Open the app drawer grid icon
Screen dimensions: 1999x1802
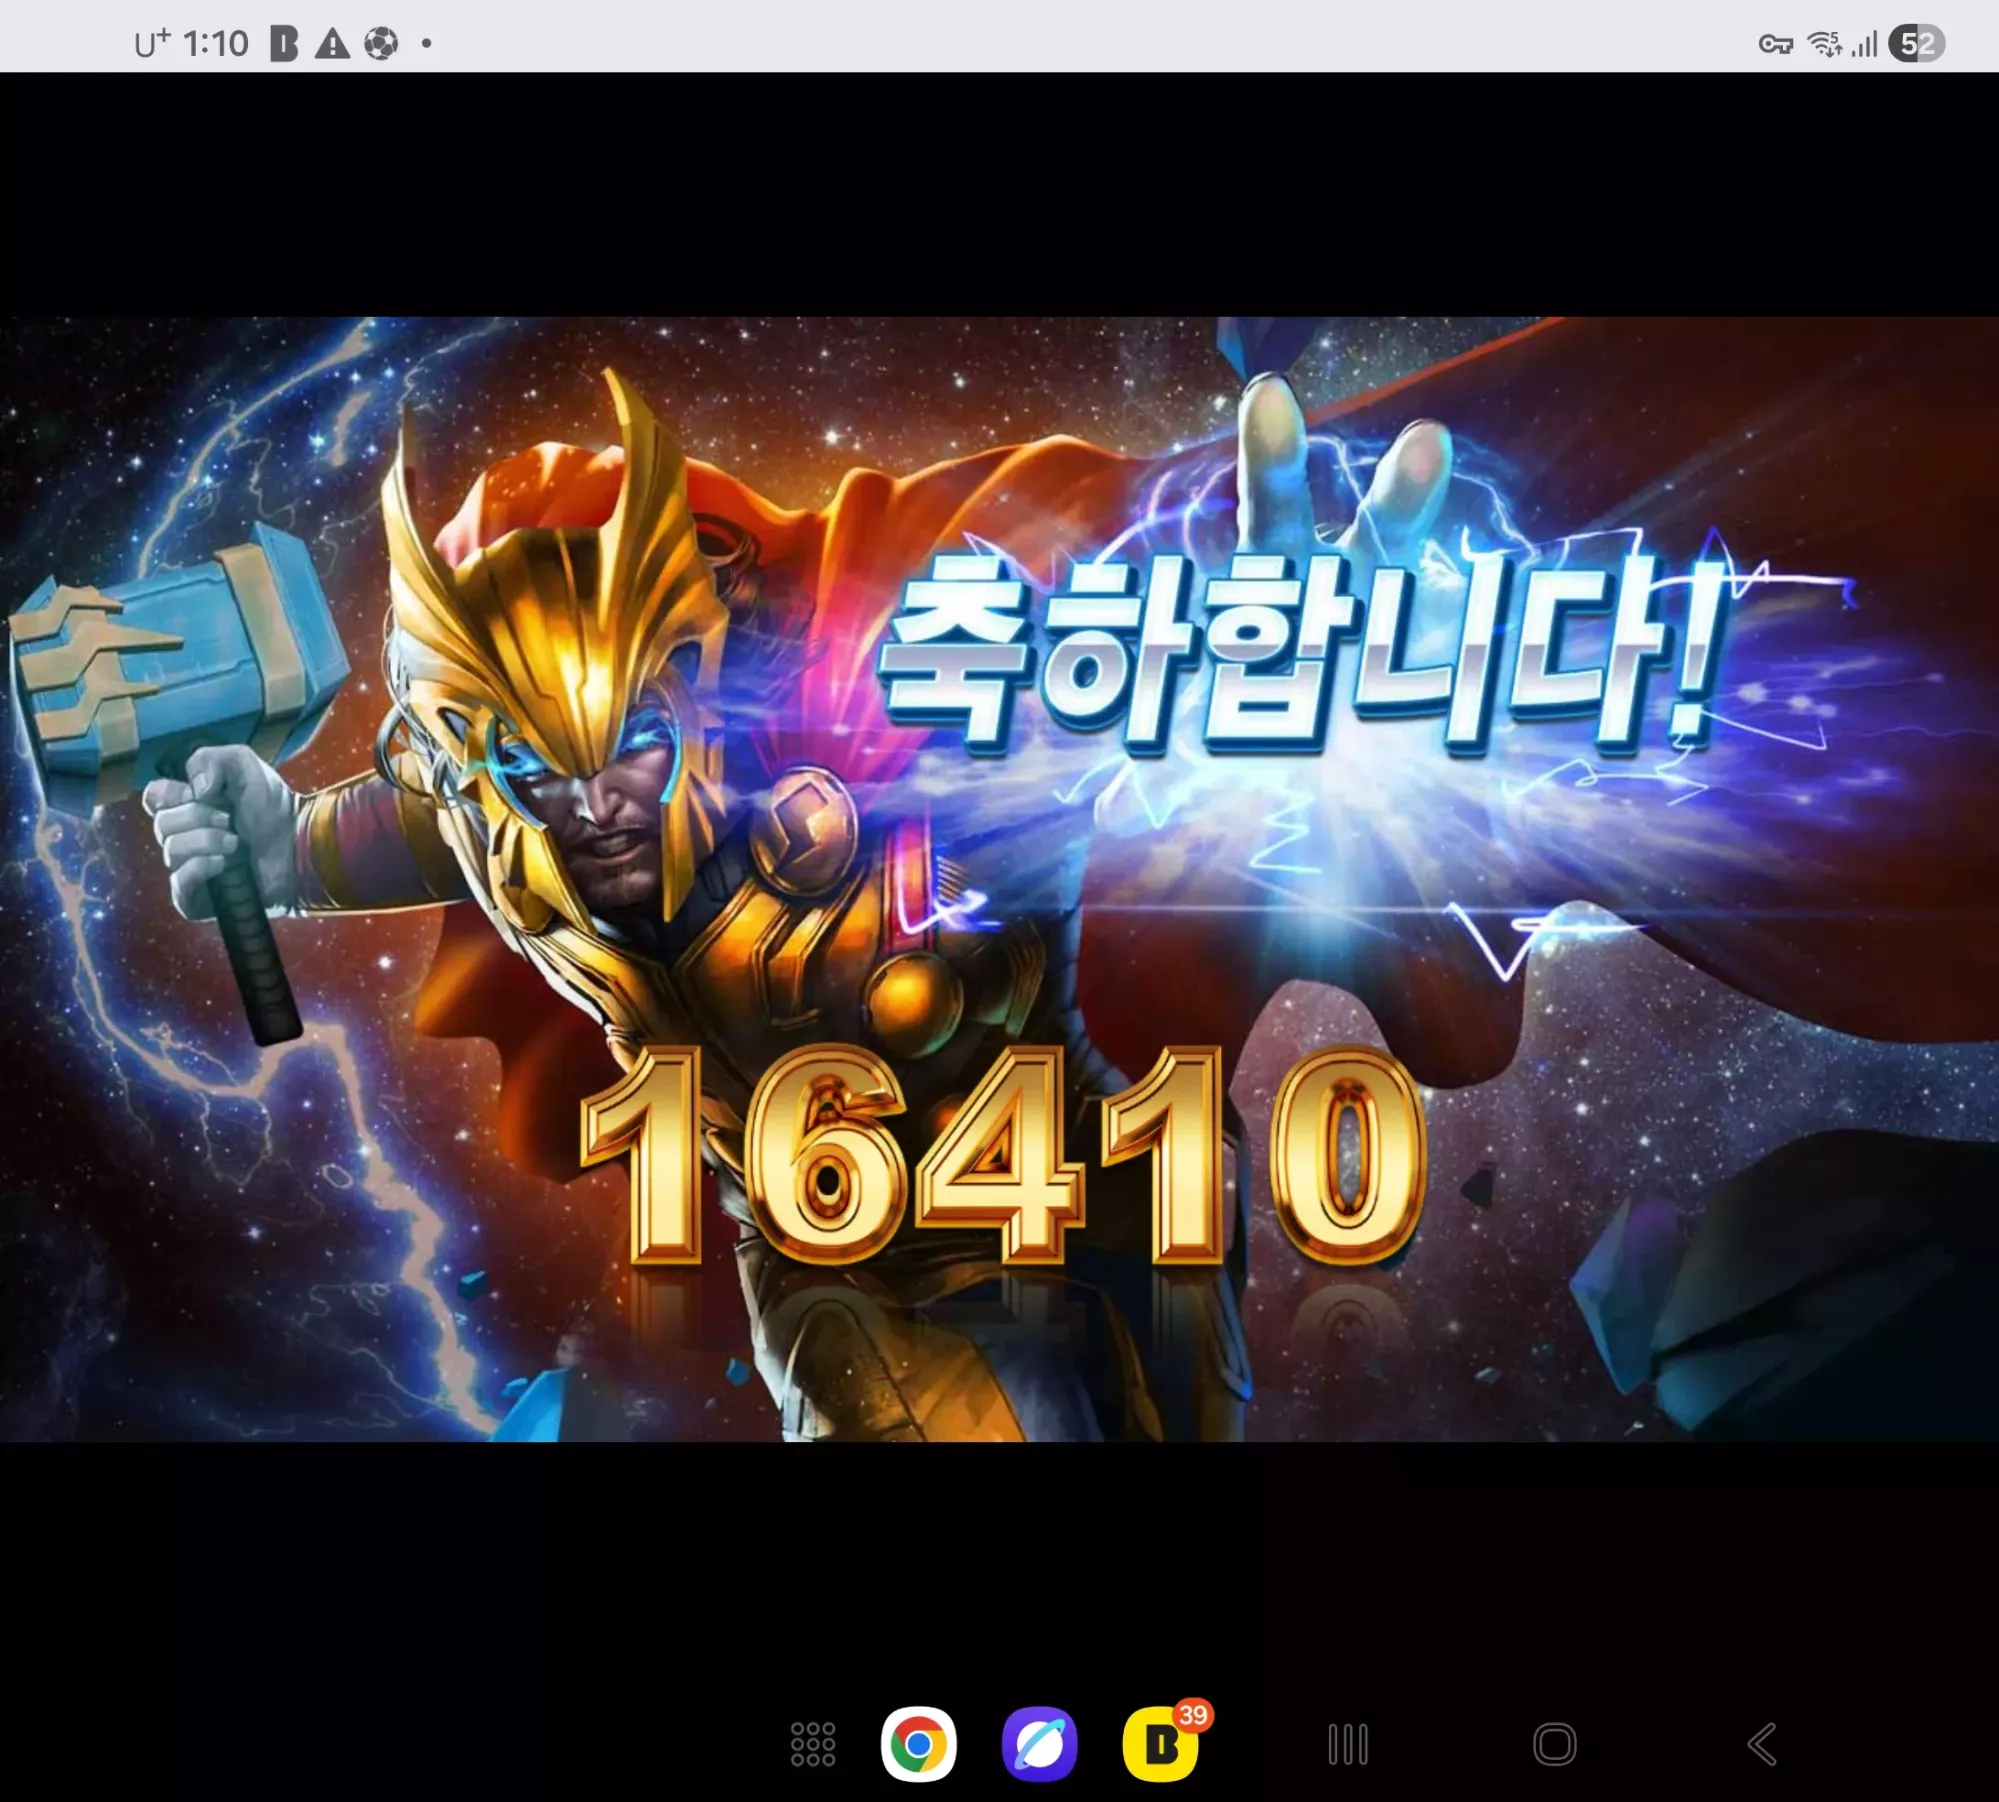pos(813,1744)
